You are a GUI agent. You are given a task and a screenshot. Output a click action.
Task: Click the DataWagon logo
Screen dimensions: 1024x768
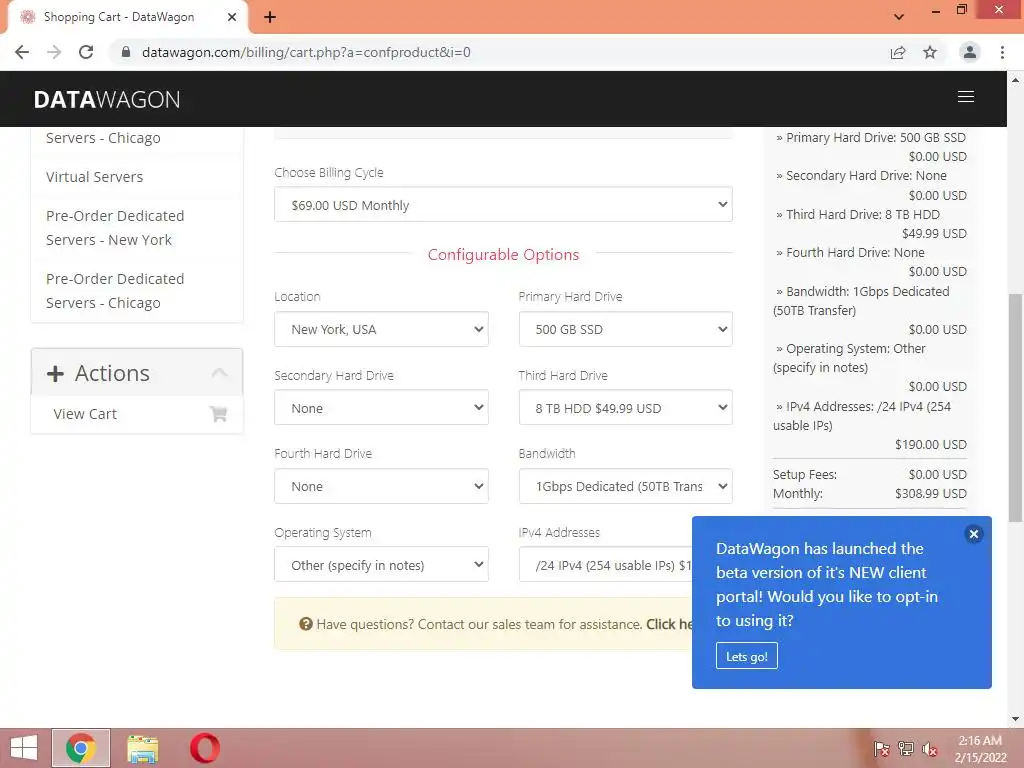[x=107, y=99]
